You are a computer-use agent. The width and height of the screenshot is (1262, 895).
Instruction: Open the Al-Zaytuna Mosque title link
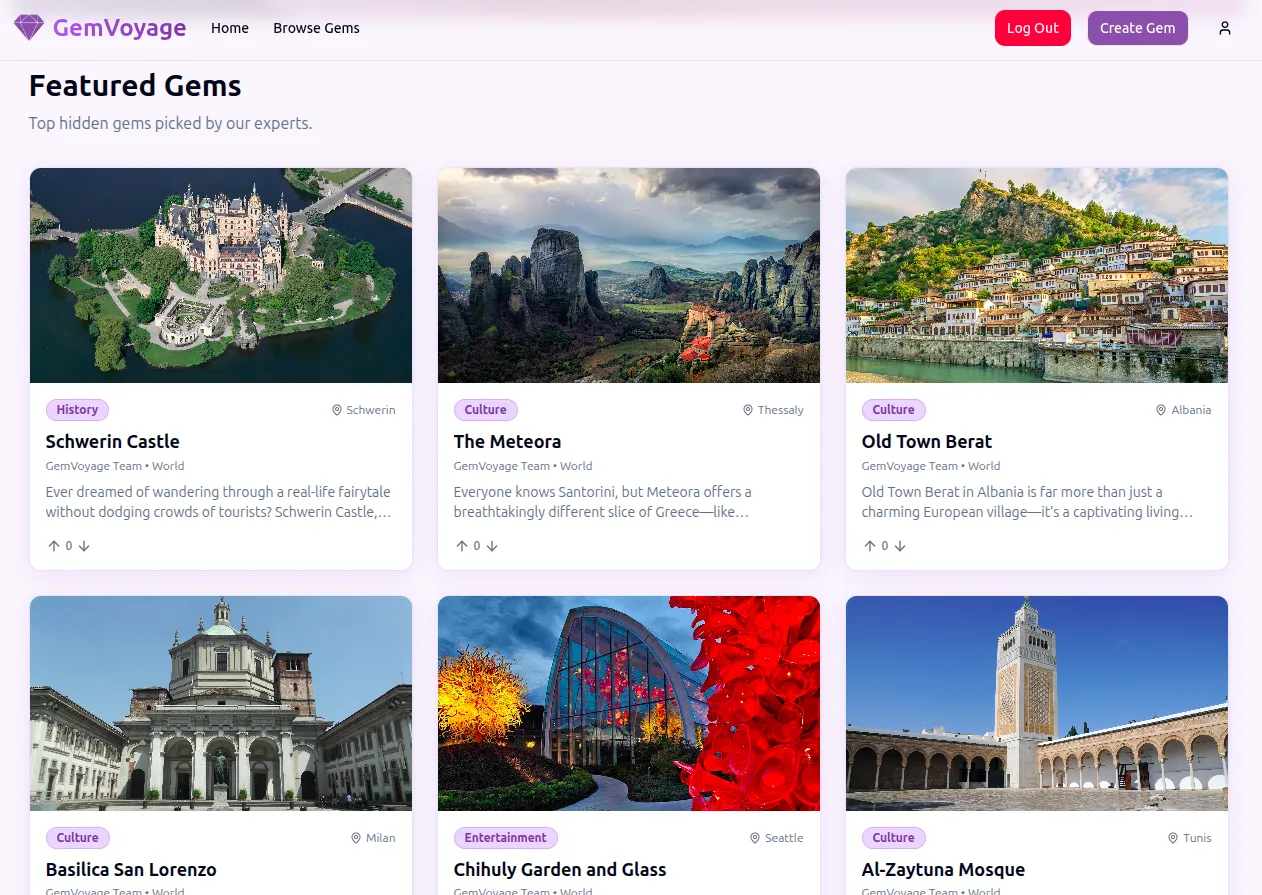click(943, 869)
